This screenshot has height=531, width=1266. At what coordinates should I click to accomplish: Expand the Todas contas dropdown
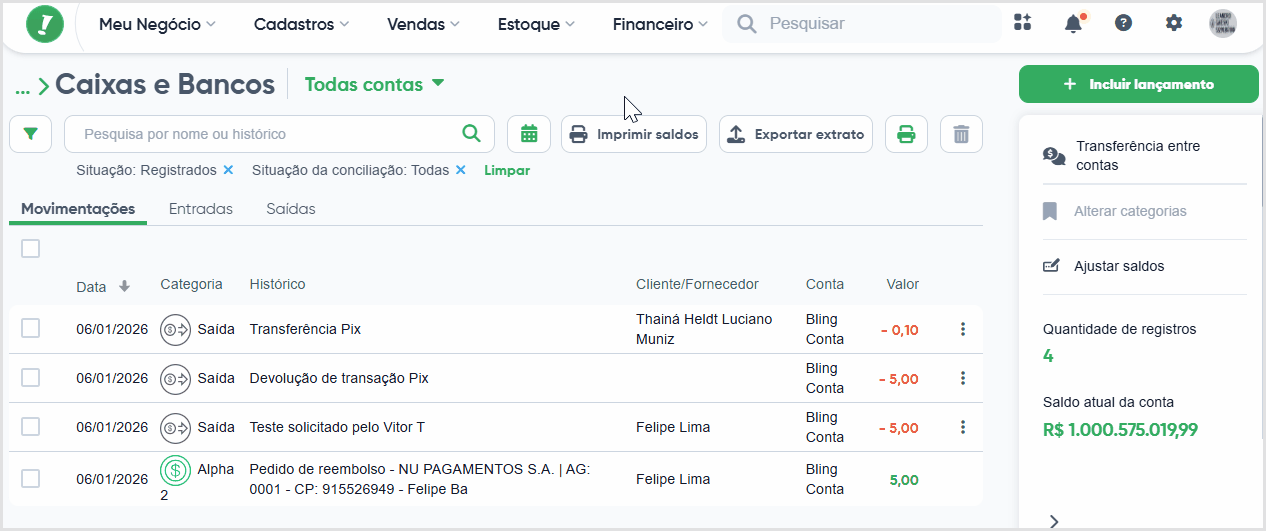click(374, 85)
